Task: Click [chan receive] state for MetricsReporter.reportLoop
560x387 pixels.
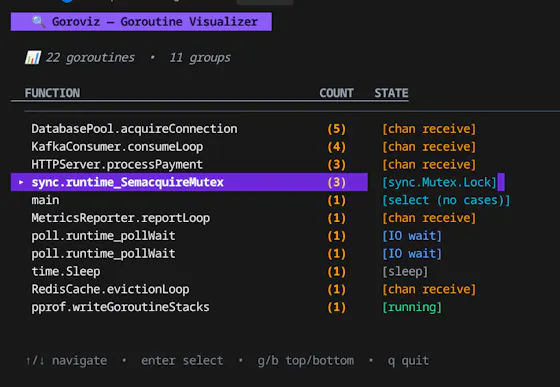Action: [x=429, y=218]
